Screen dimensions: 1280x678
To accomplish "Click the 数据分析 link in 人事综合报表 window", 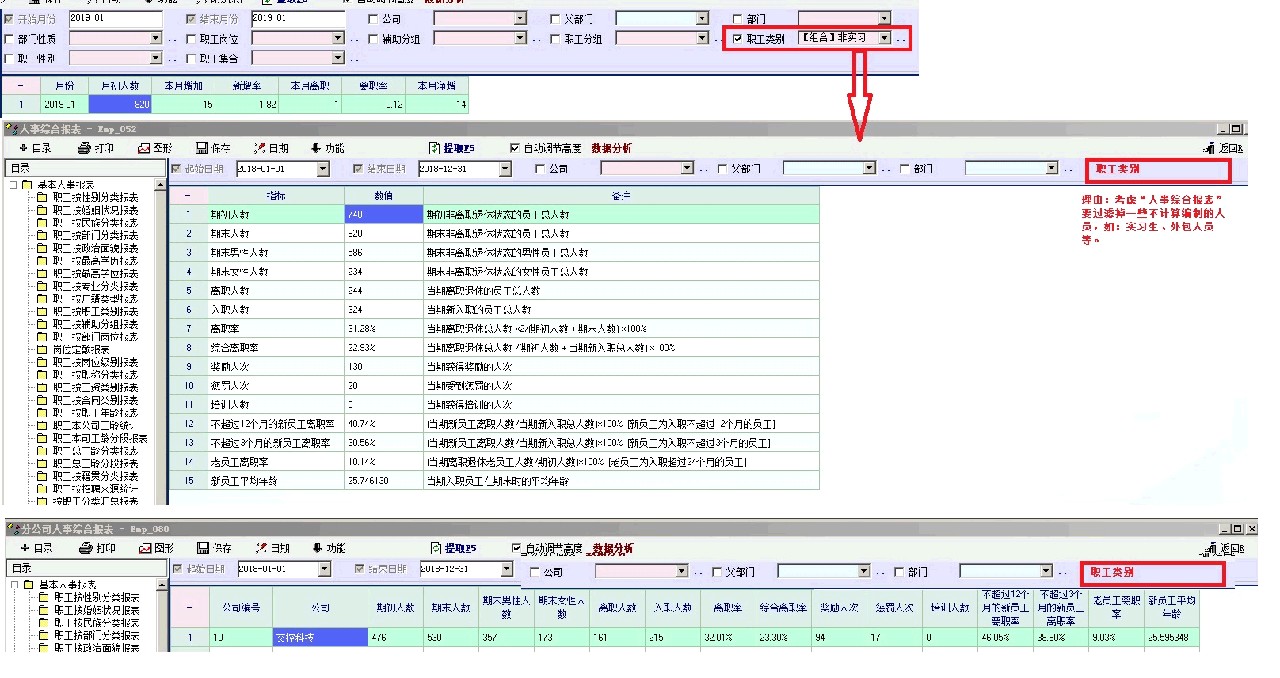I will [x=611, y=148].
